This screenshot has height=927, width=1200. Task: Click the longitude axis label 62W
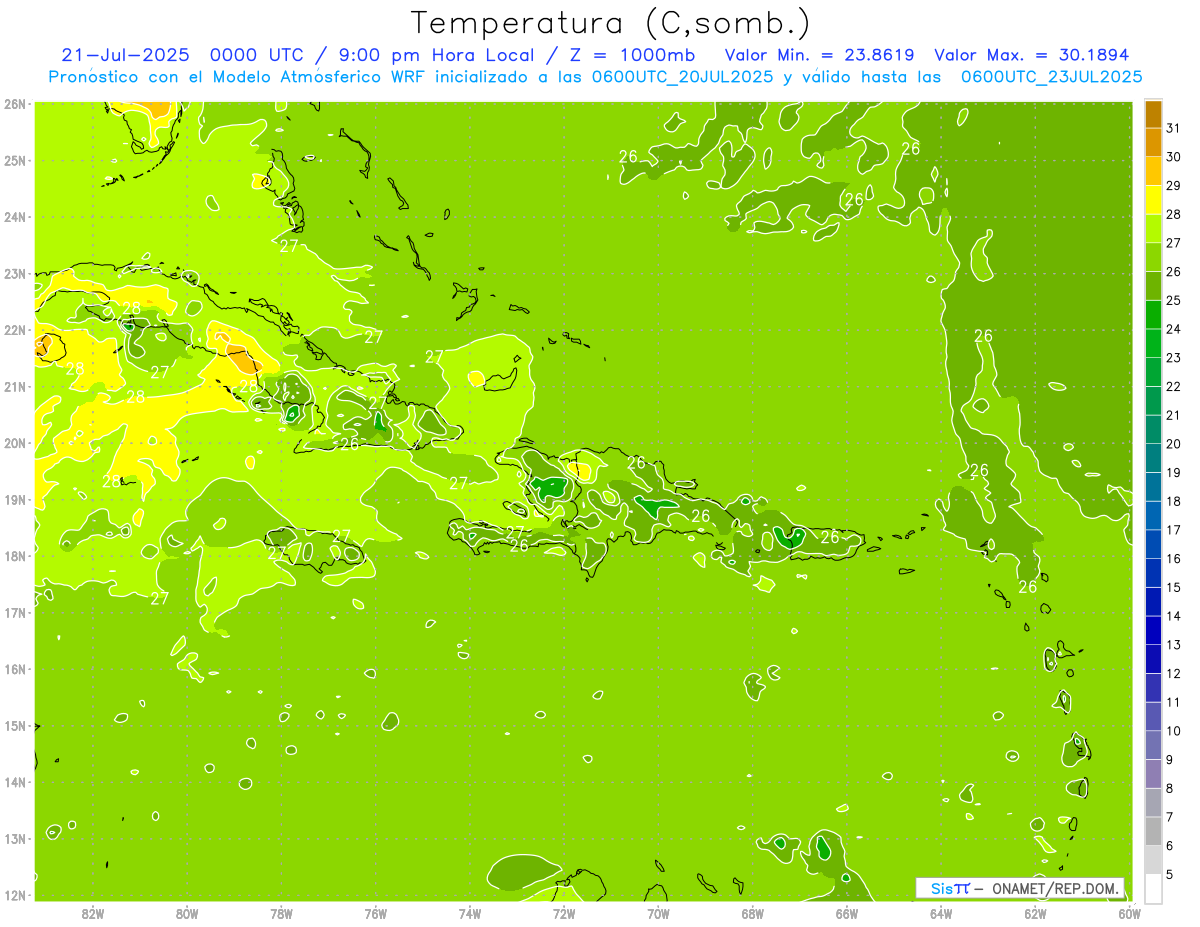(x=1035, y=912)
